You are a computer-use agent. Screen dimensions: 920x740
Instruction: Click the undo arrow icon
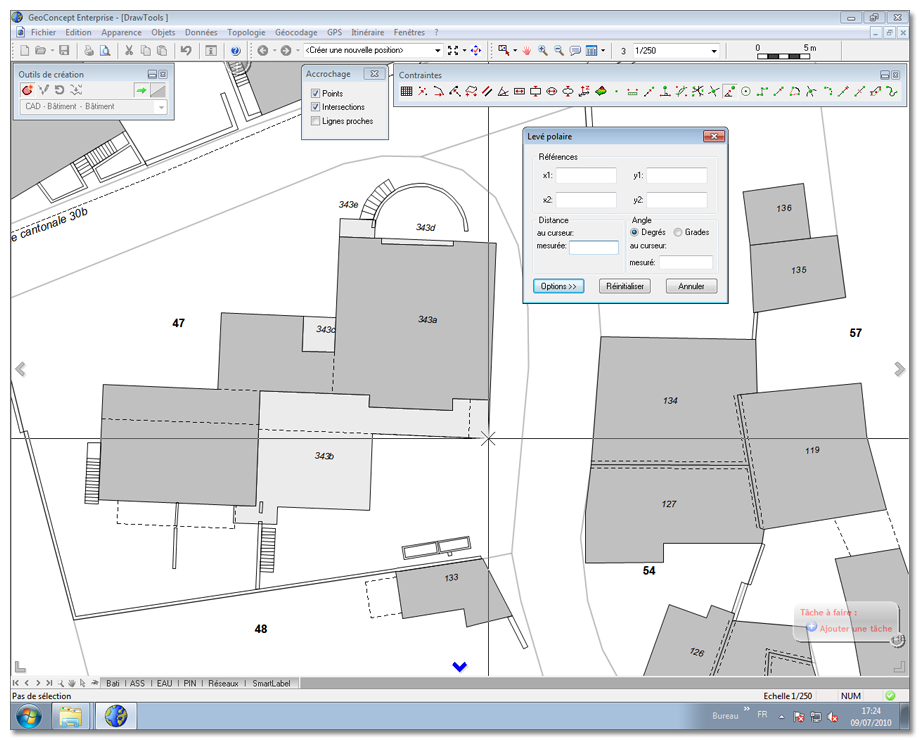click(x=186, y=50)
